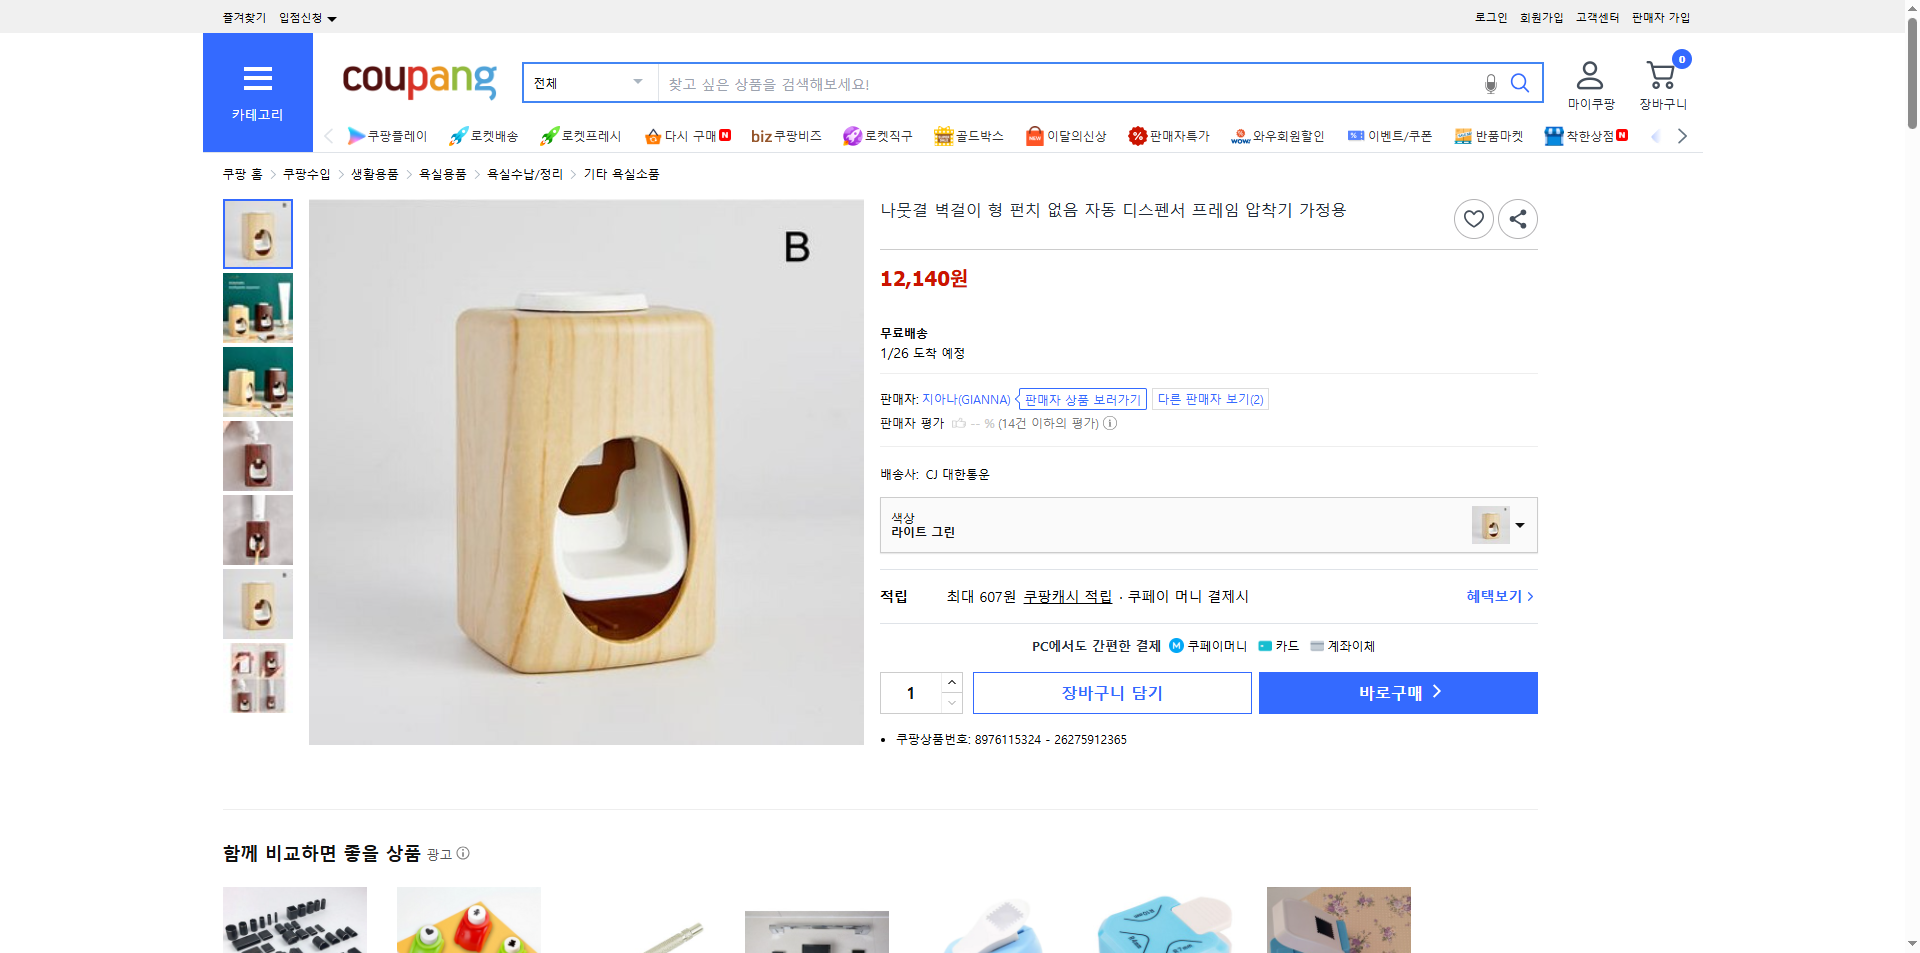Open the 카테고리 hamburger menu
1920x953 pixels.
257,78
